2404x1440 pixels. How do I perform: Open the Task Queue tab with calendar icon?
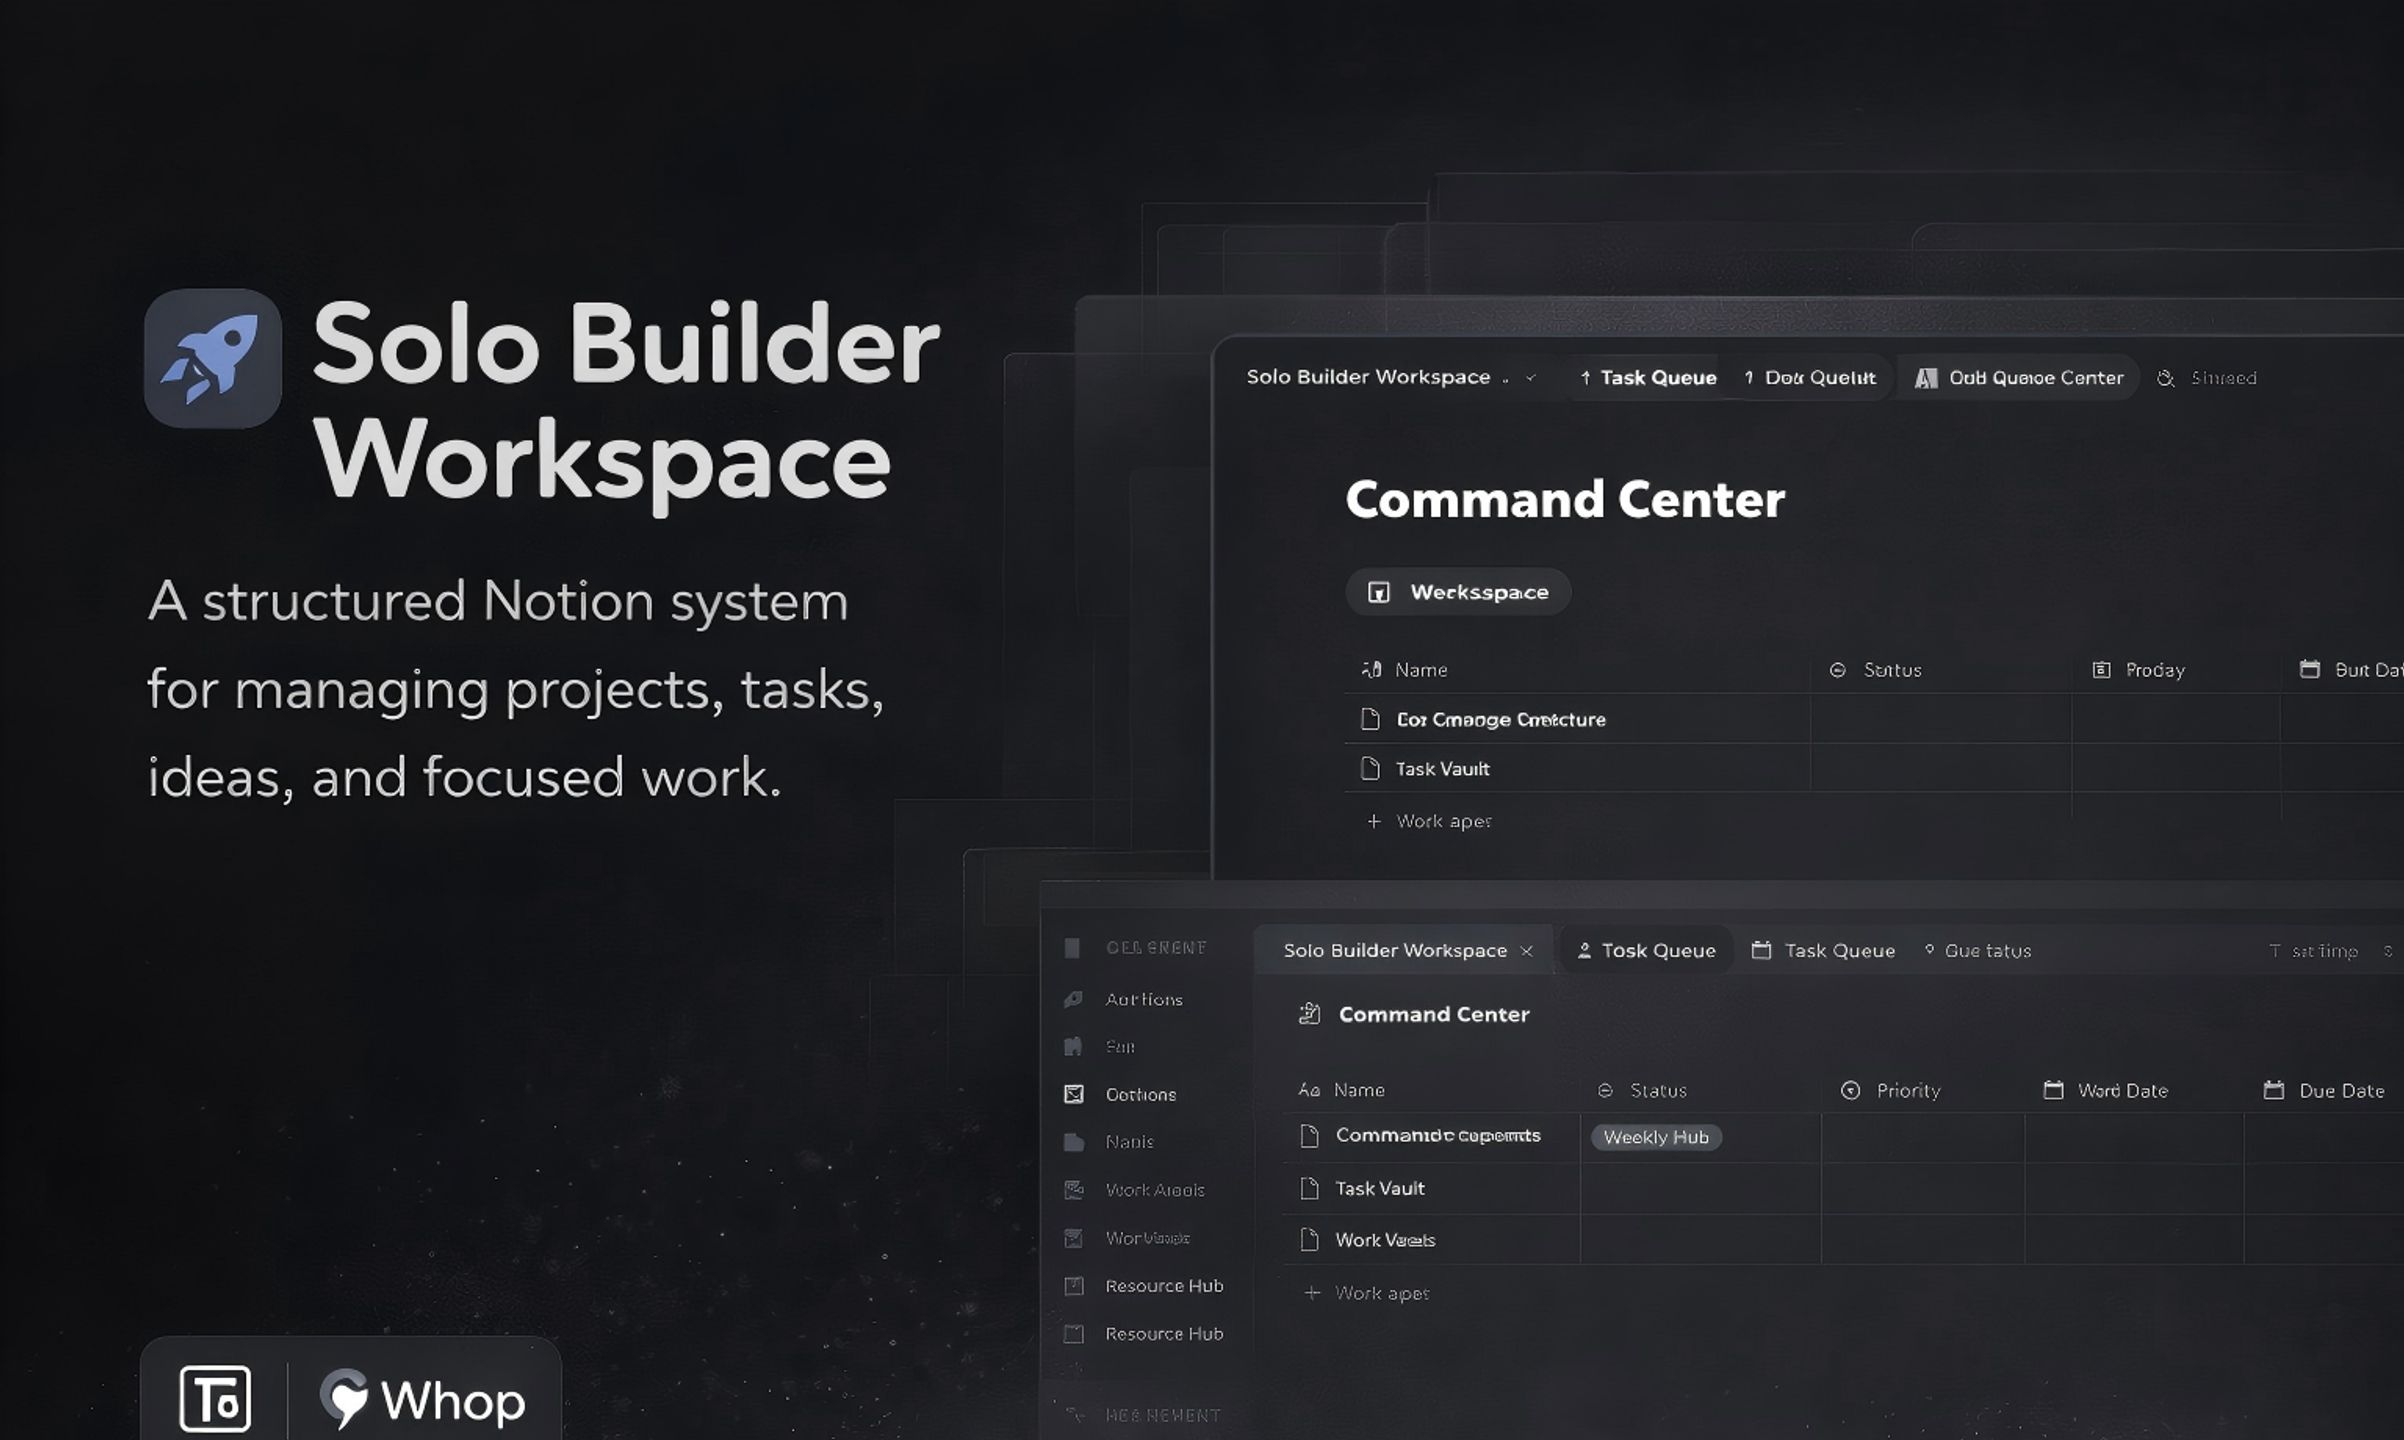click(1823, 951)
